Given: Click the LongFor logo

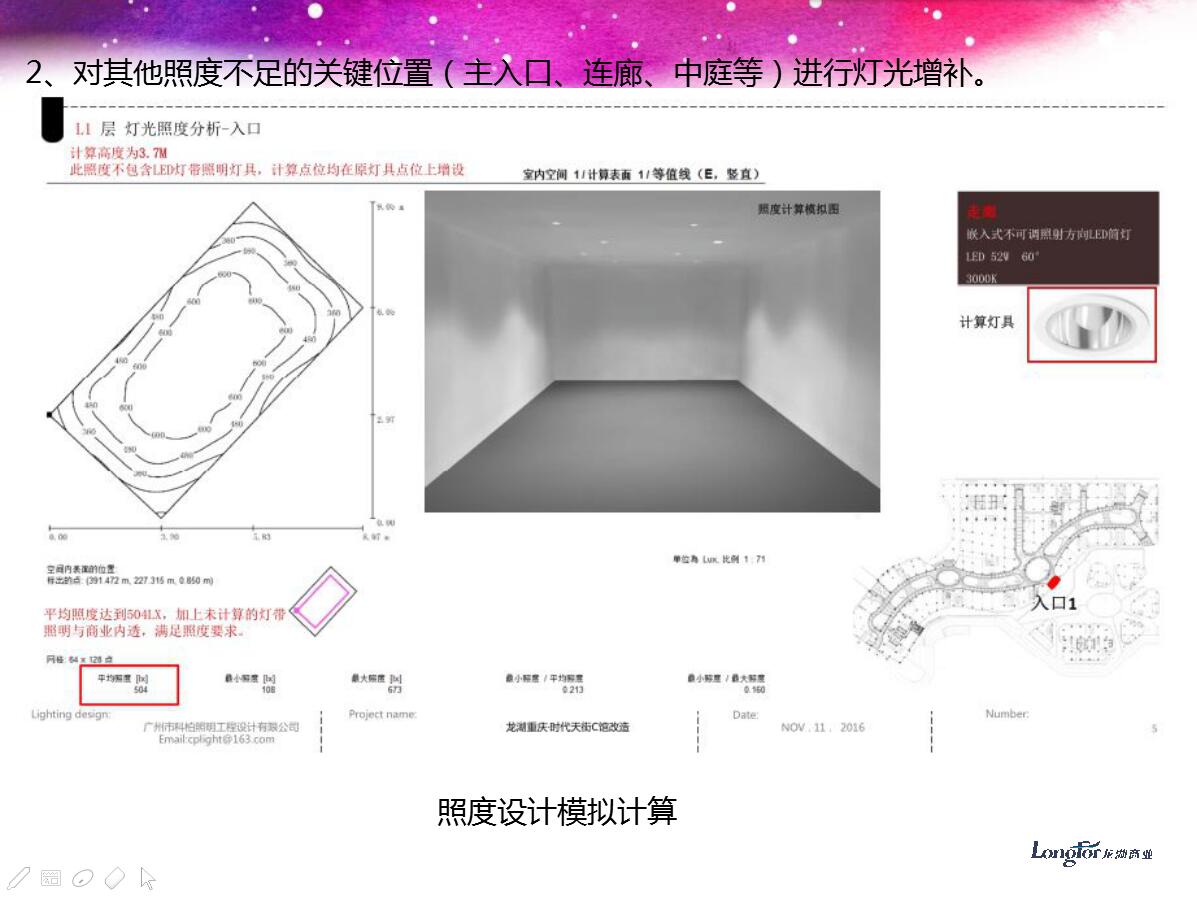Looking at the screenshot, I should [1091, 852].
